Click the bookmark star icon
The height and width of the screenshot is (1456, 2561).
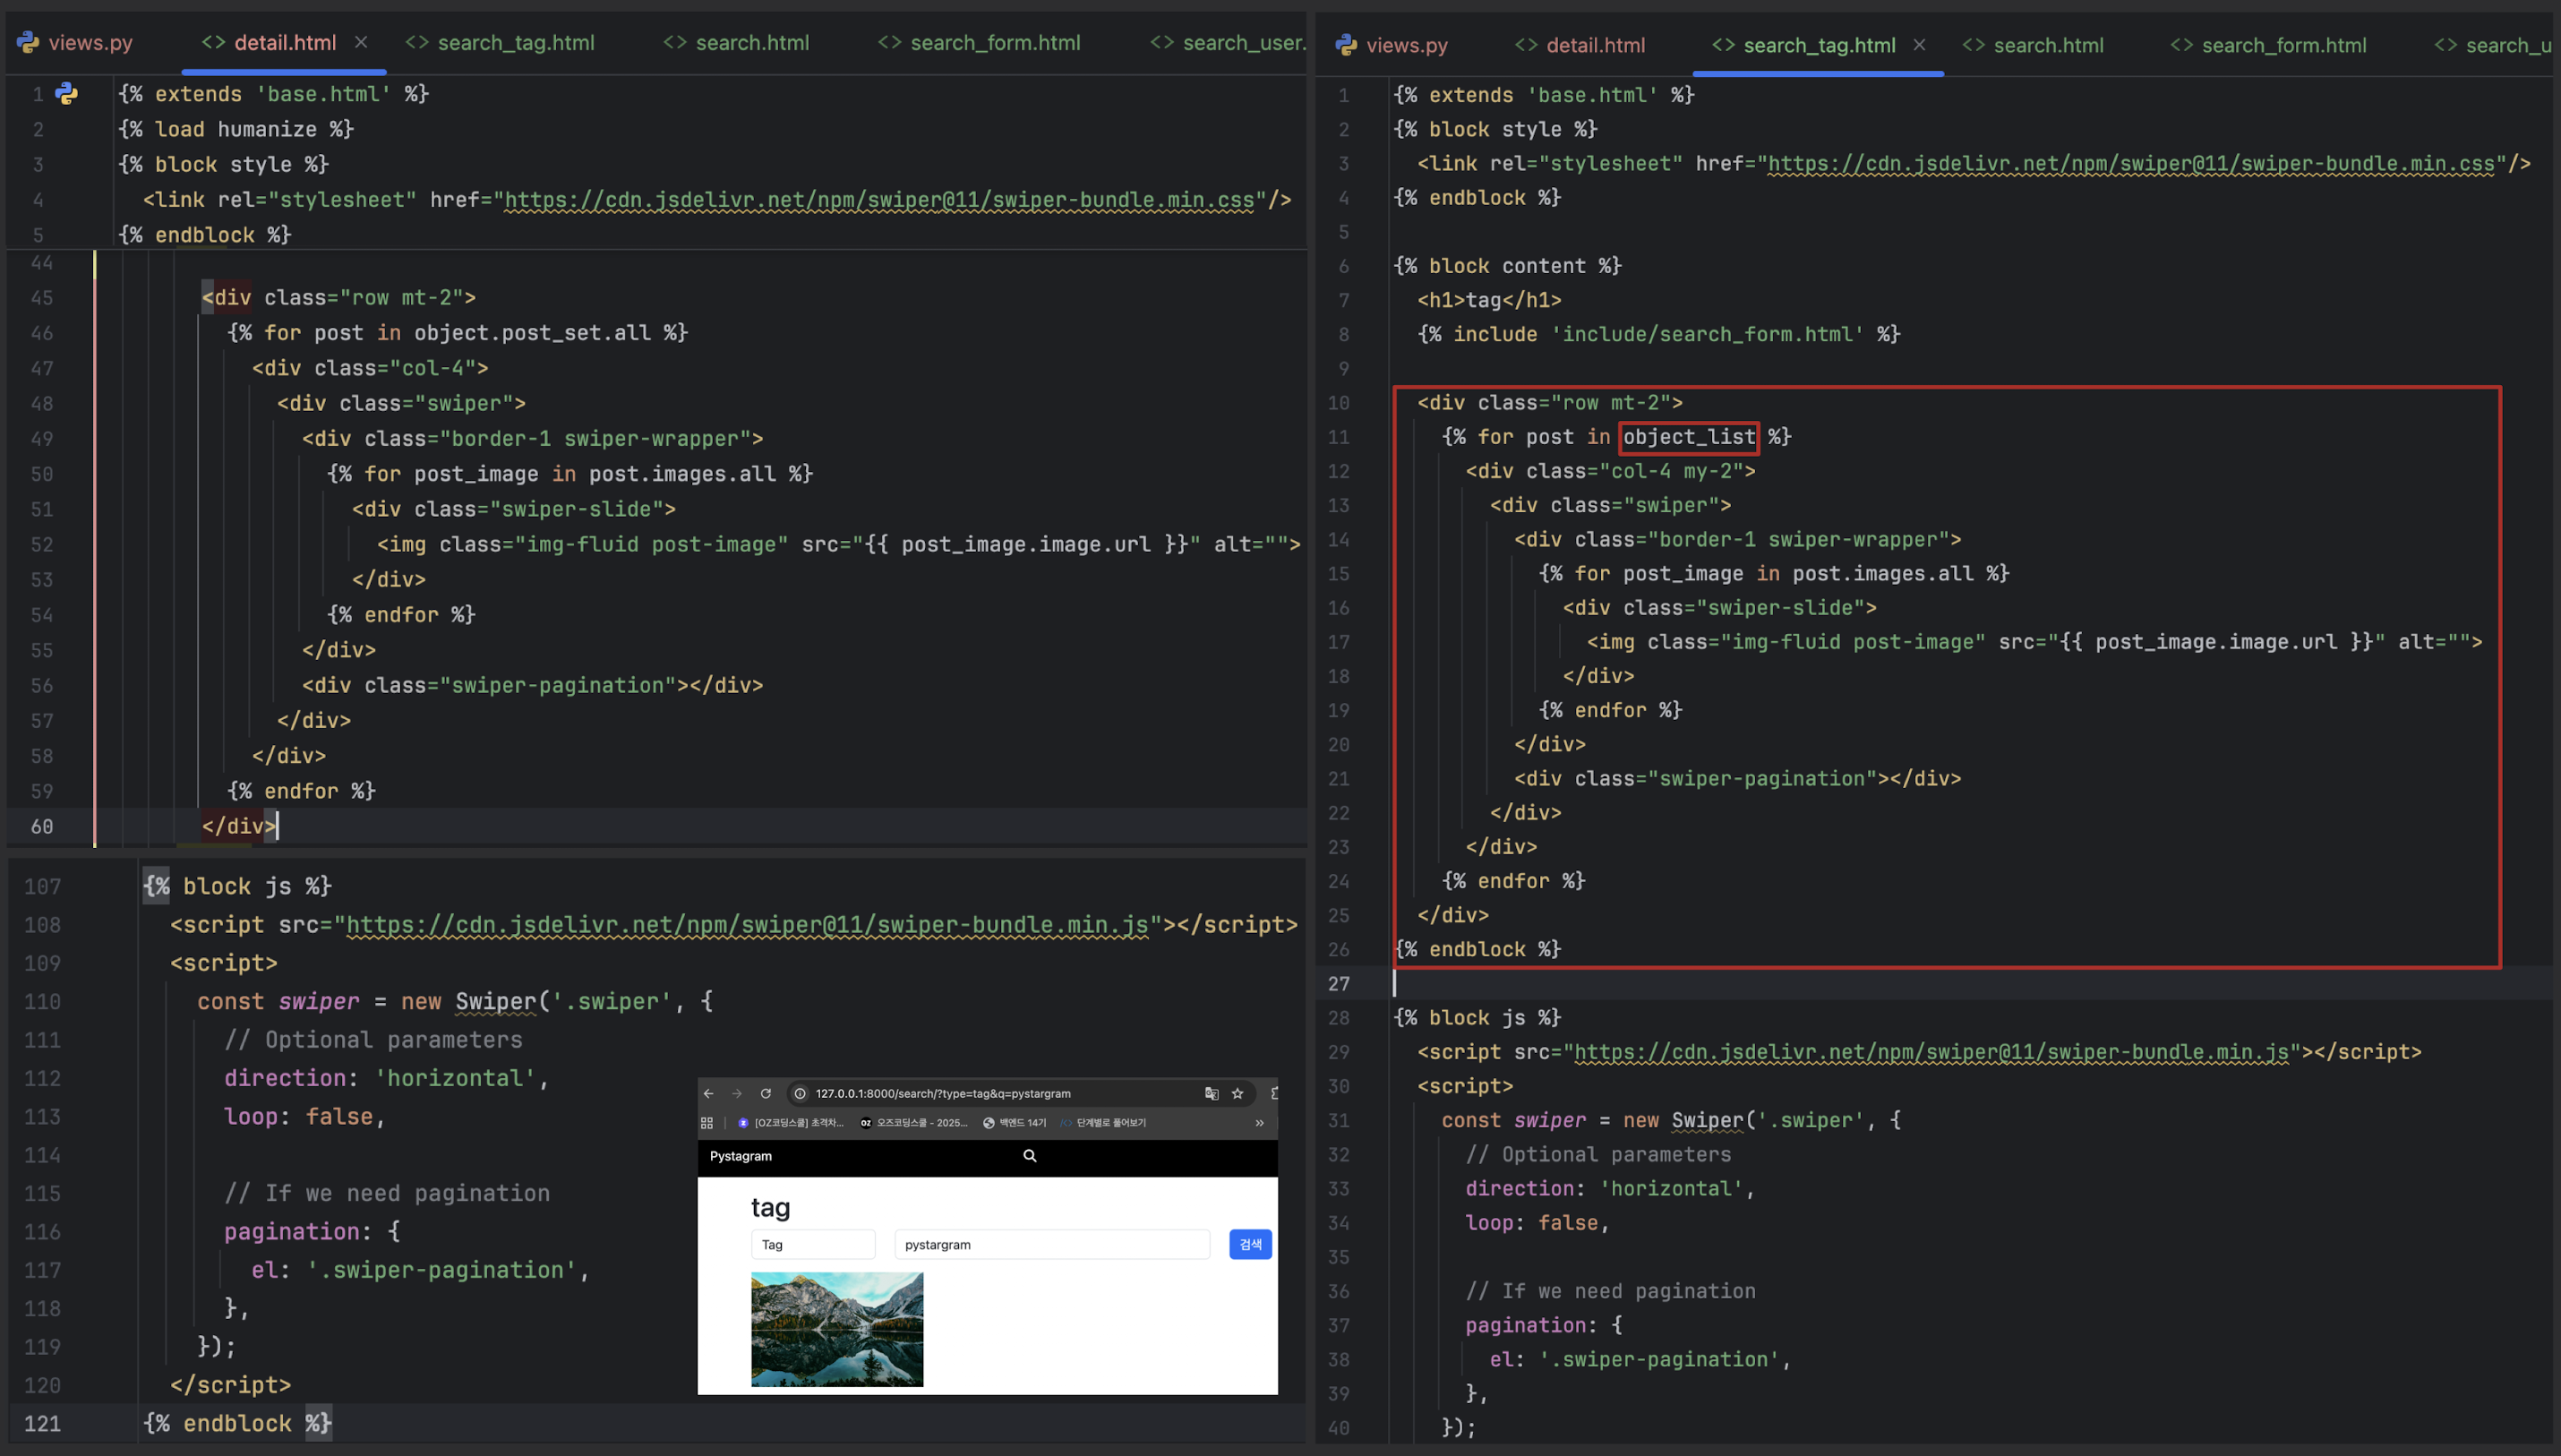tap(1237, 1093)
